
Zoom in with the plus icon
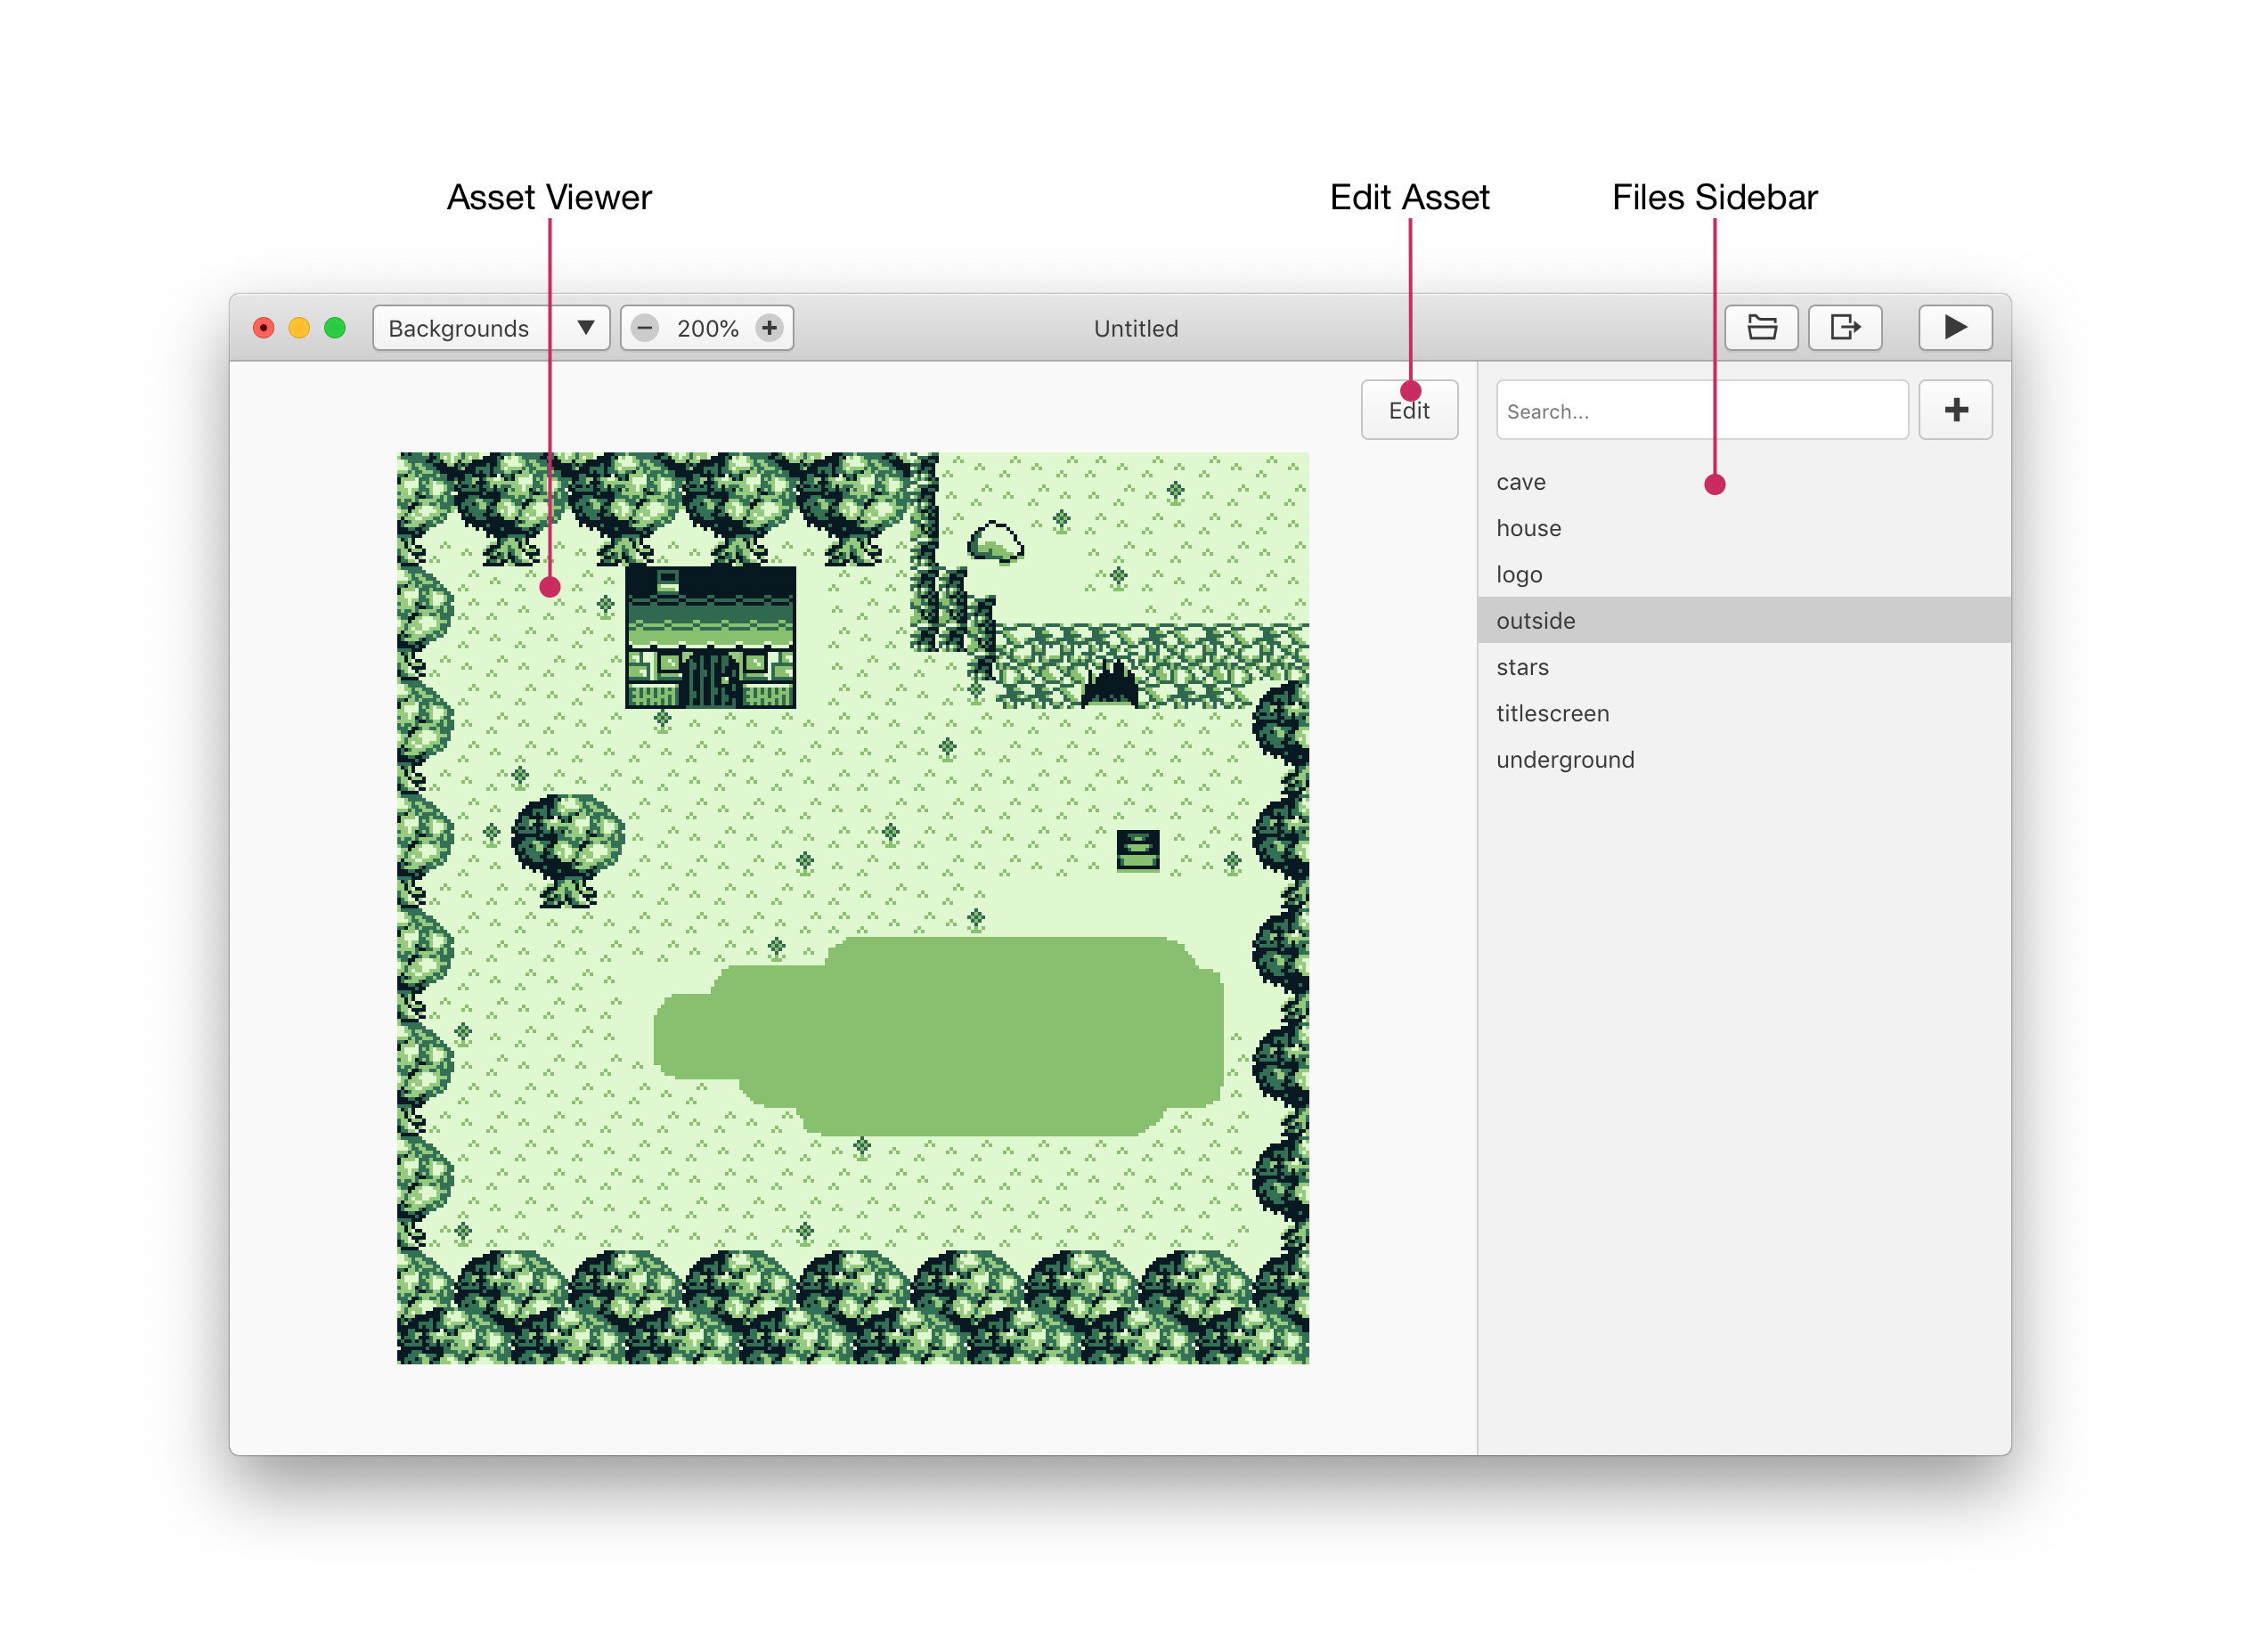click(x=769, y=328)
